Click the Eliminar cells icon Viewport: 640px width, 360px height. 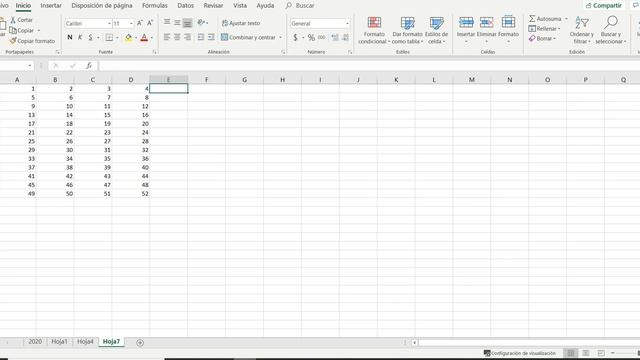click(487, 22)
